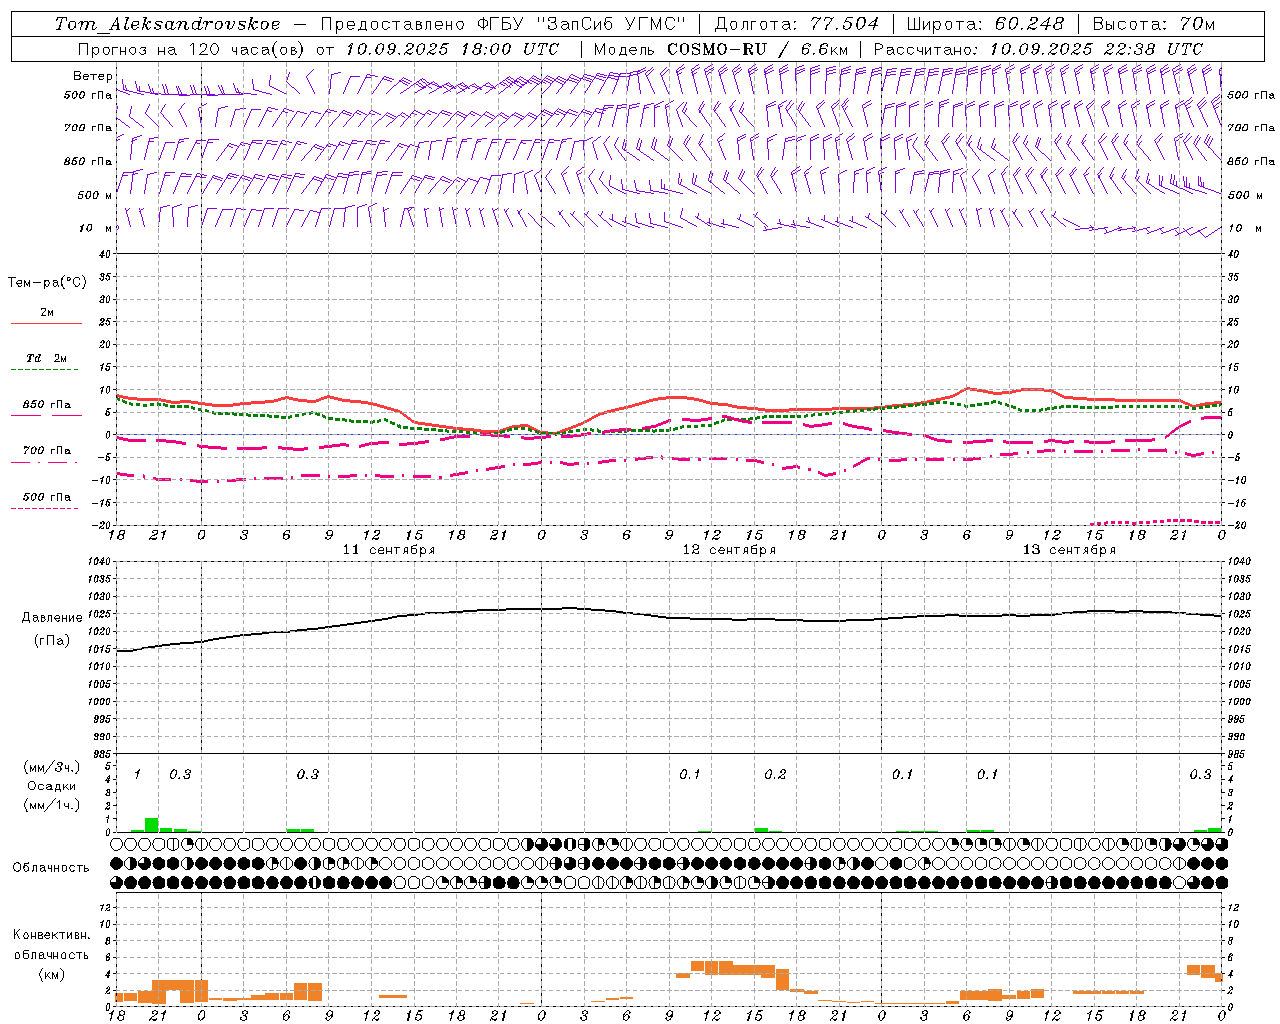Screen dimensions: 1280x1024
Task: Click the tallest green precipitation bar
Action: click(151, 825)
